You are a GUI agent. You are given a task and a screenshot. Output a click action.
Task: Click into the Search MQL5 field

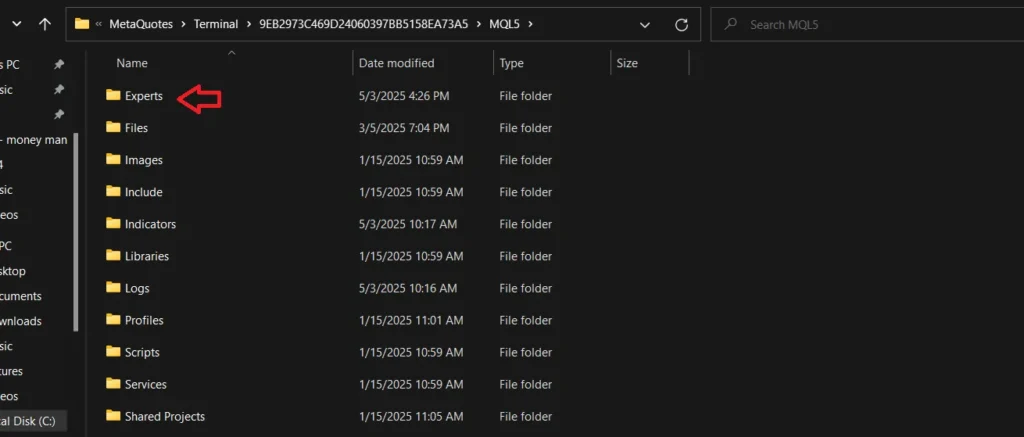[867, 25]
